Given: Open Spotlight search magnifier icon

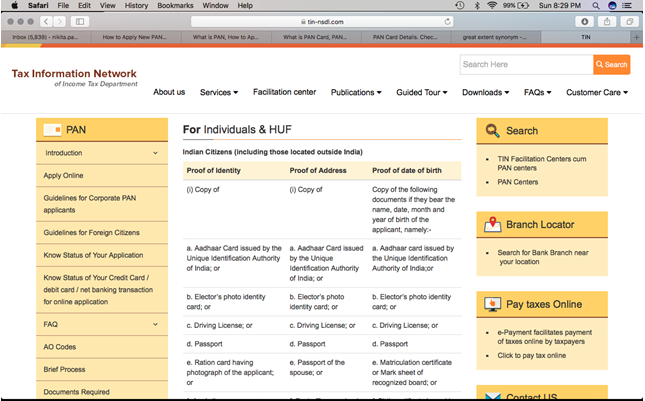Looking at the screenshot, I should tap(596, 5).
